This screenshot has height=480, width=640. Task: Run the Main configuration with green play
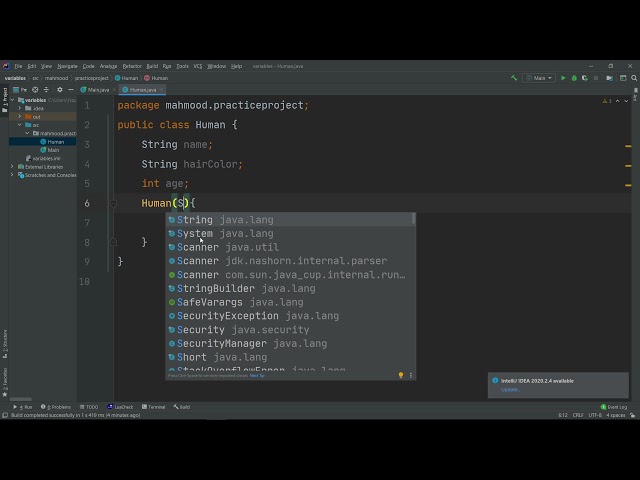[x=563, y=78]
